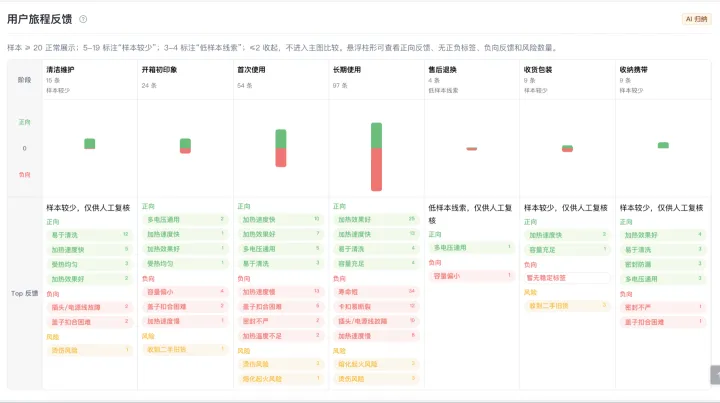The height and width of the screenshot is (403, 720).
Task: Click 暂无稳定标签 placeholder under 收货包装
Action: pos(567,278)
